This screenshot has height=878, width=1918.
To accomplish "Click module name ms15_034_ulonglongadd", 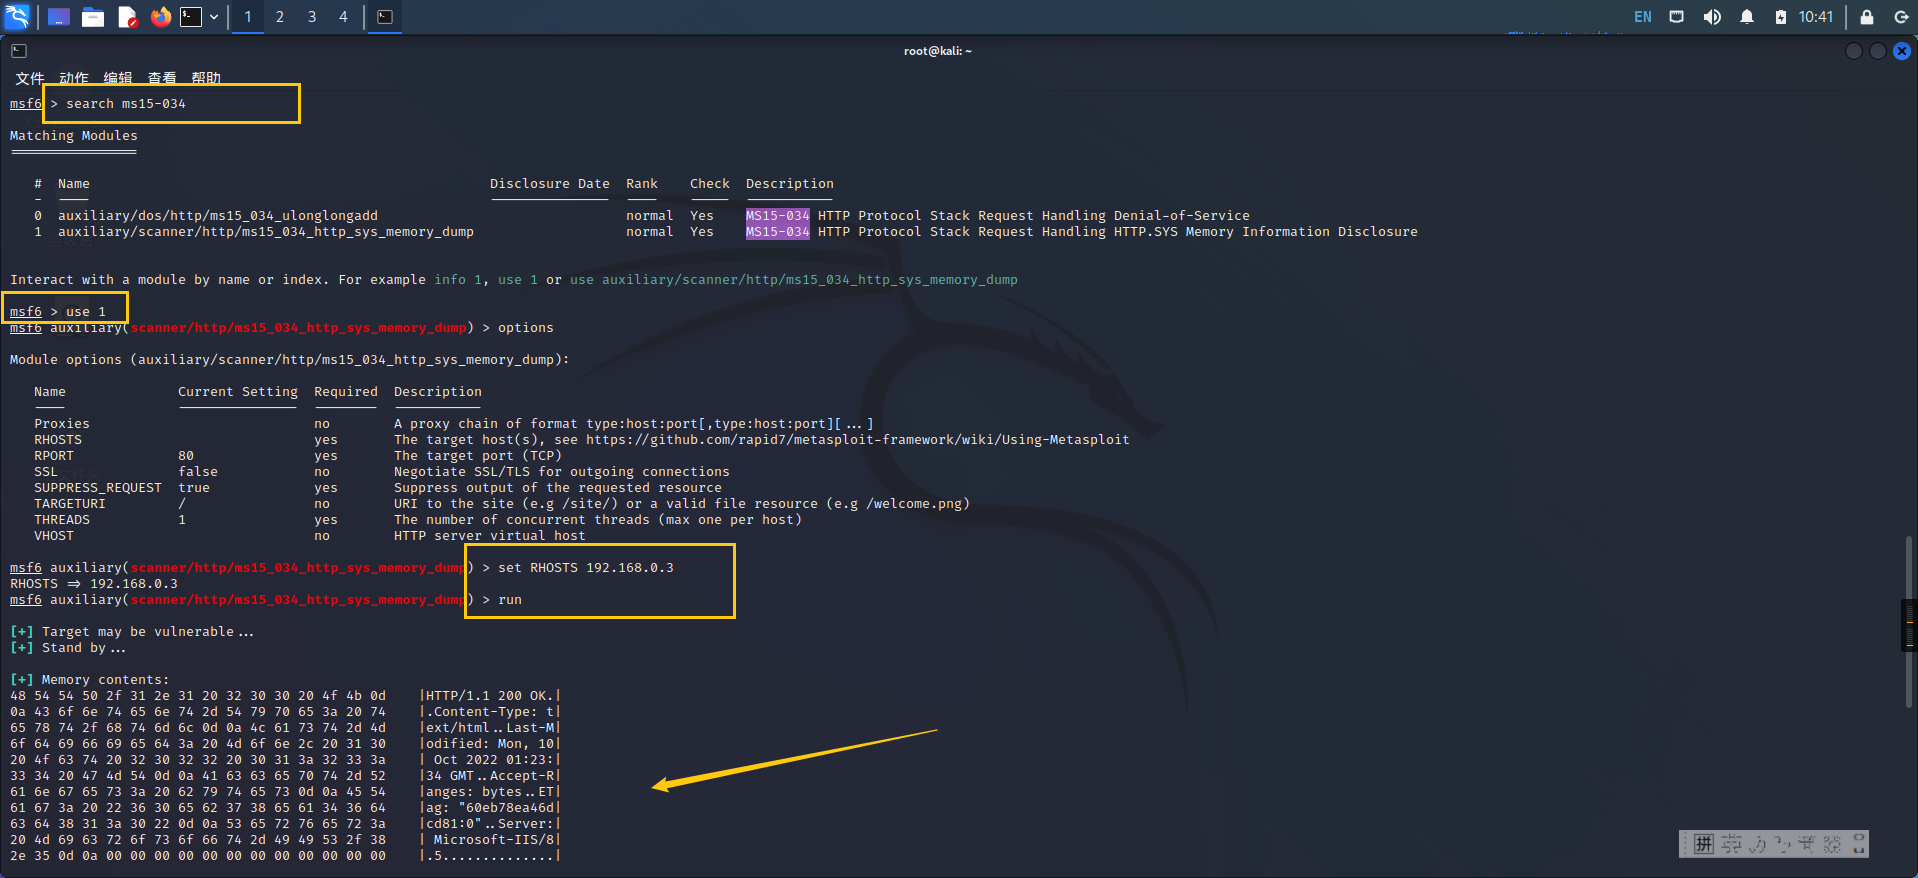I will 218,216.
